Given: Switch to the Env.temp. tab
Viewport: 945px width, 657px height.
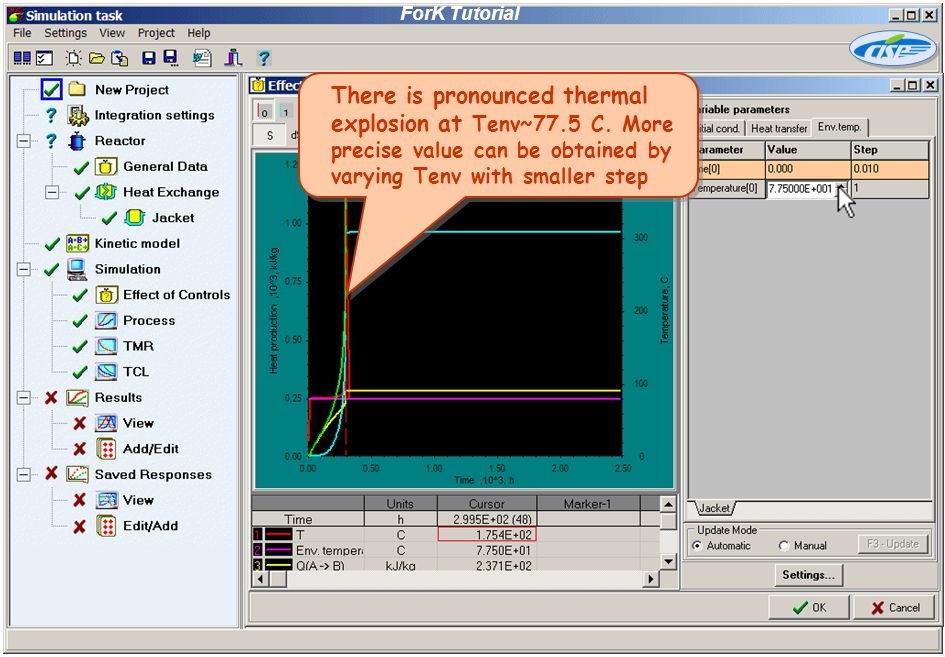Looking at the screenshot, I should (840, 127).
